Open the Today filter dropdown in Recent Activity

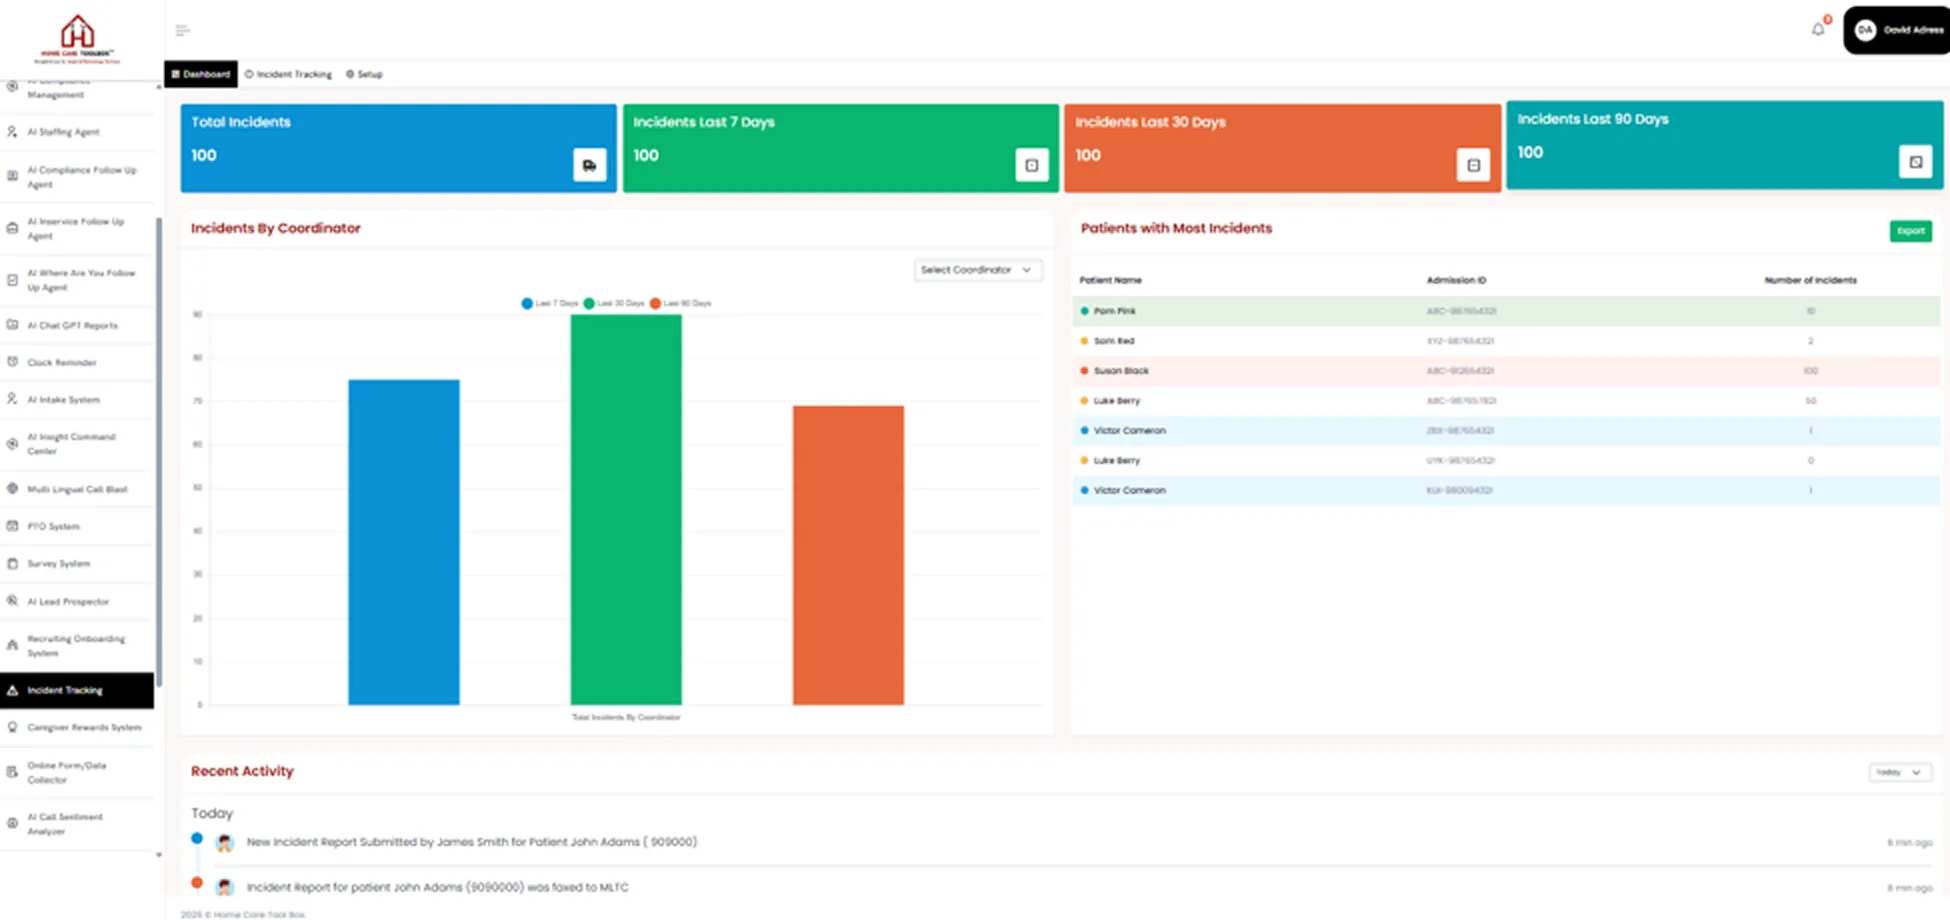[1900, 772]
